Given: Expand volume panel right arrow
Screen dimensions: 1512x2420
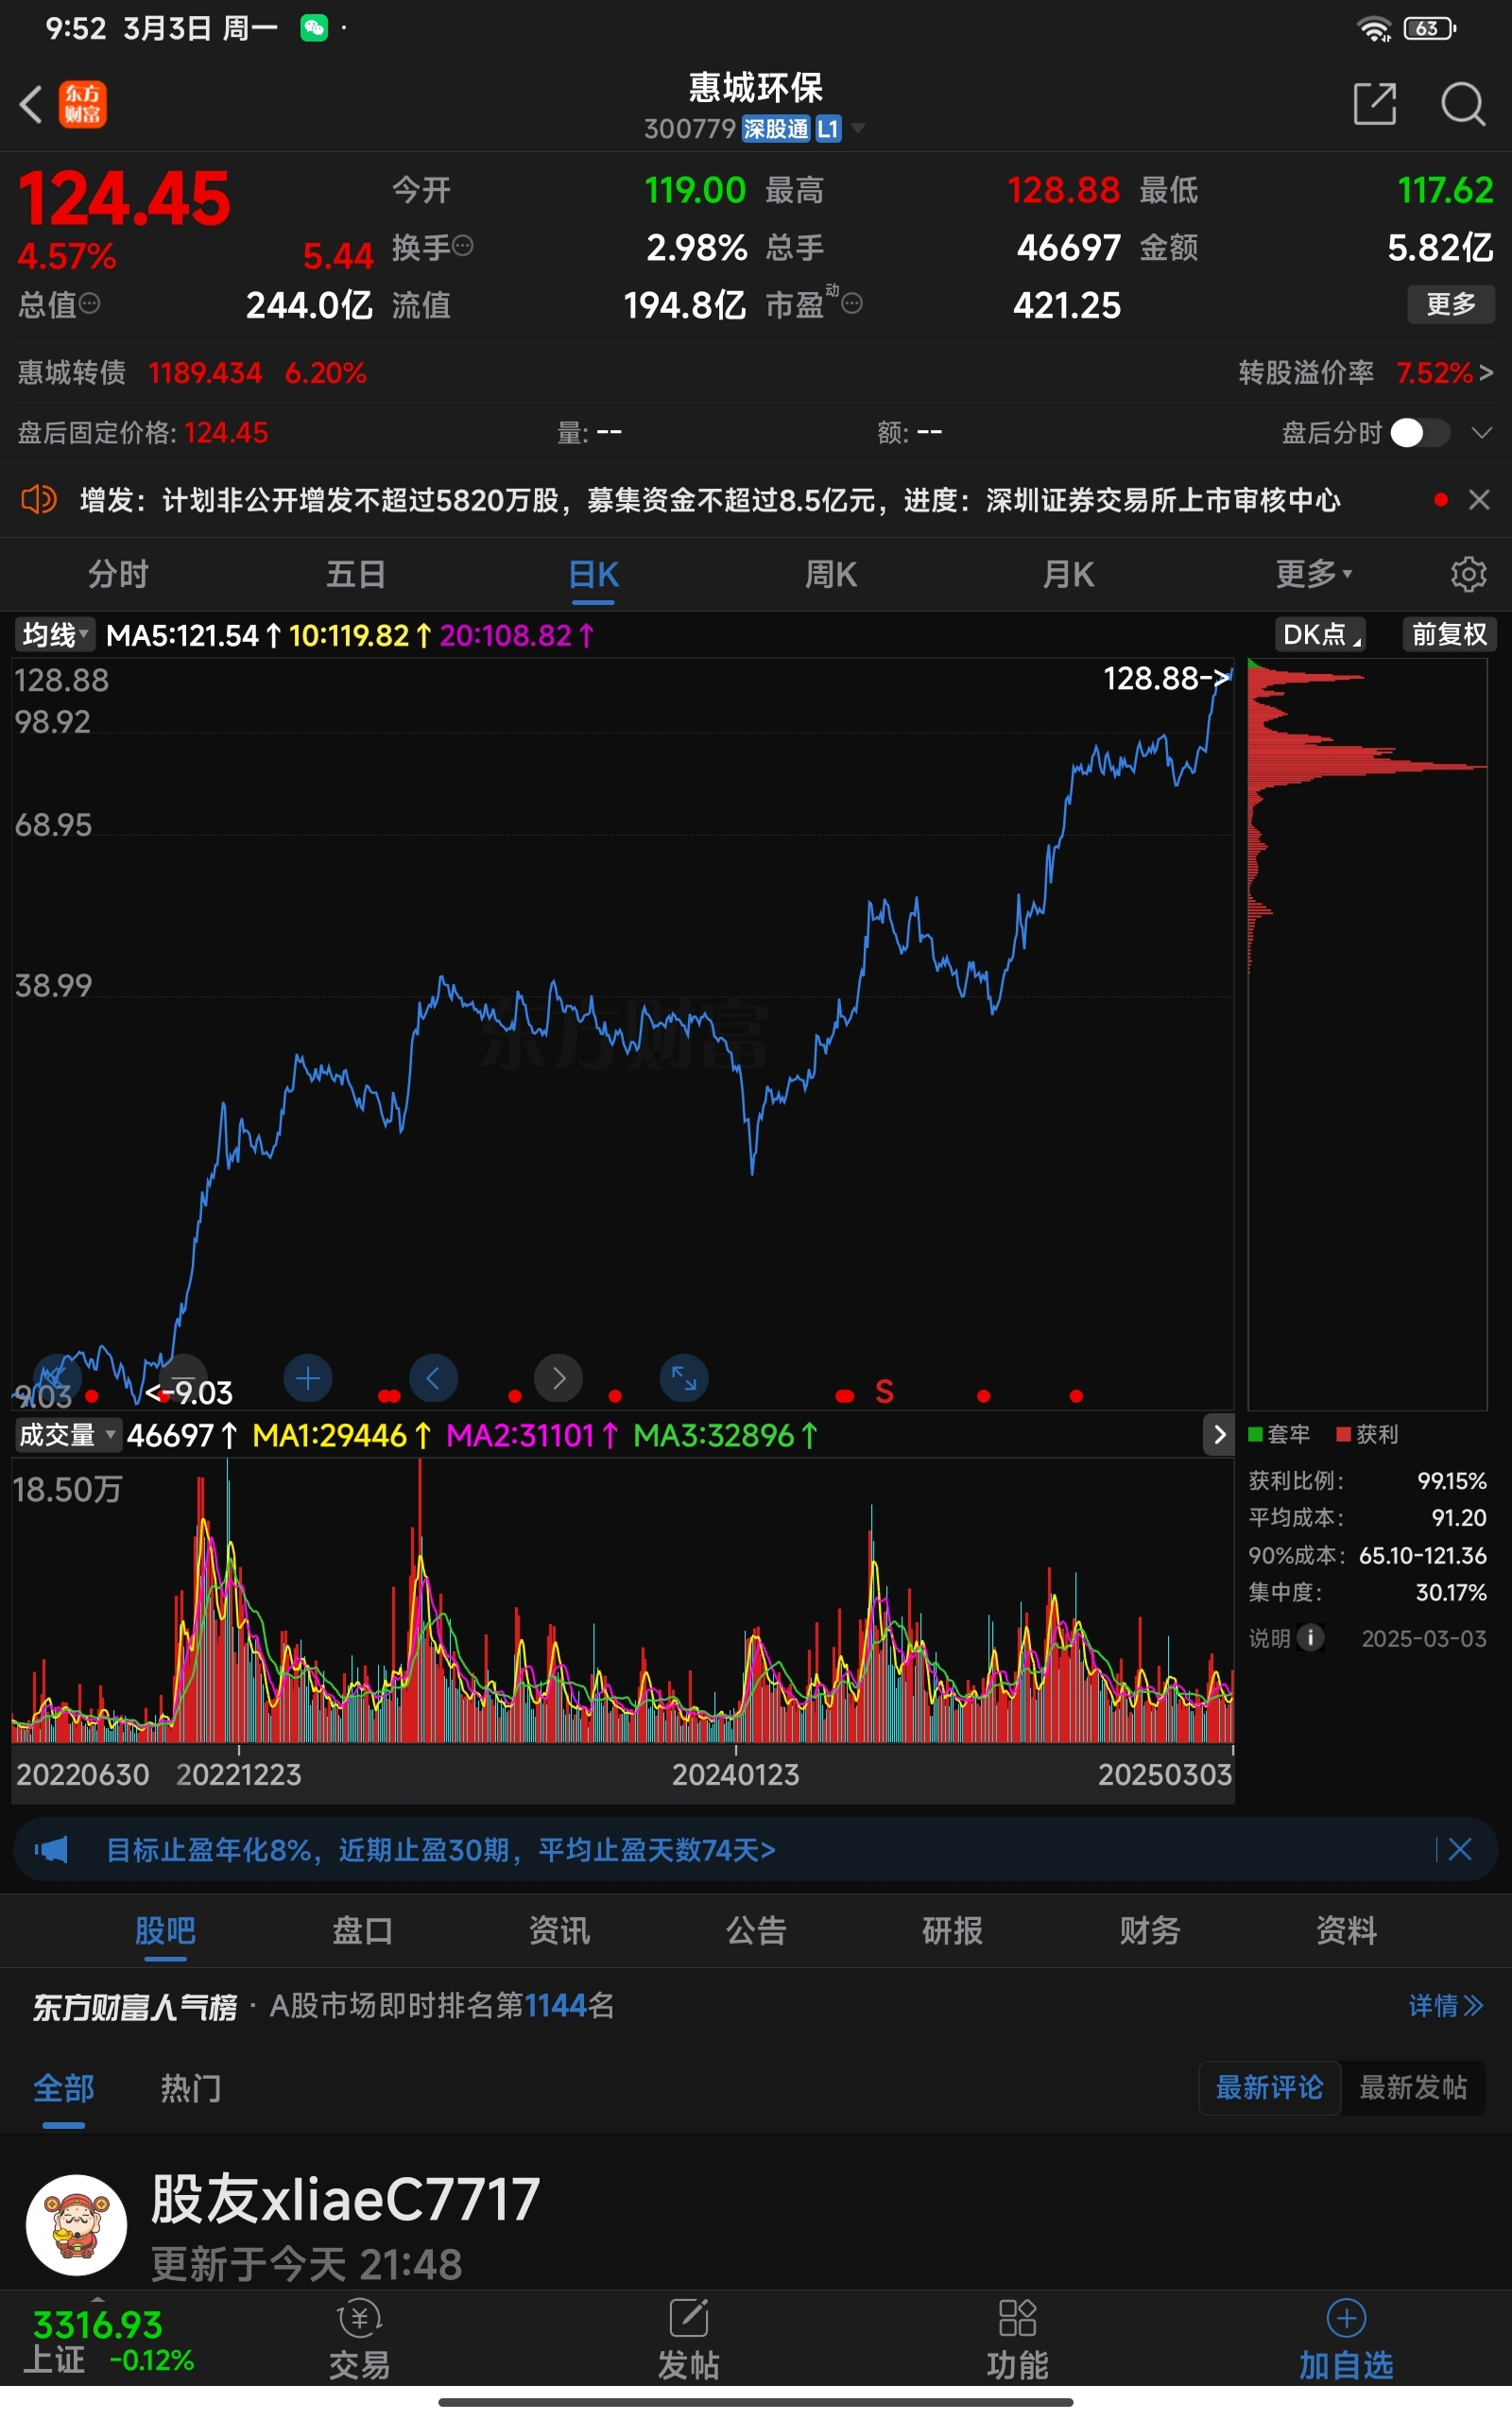Looking at the screenshot, I should pos(1219,1435).
